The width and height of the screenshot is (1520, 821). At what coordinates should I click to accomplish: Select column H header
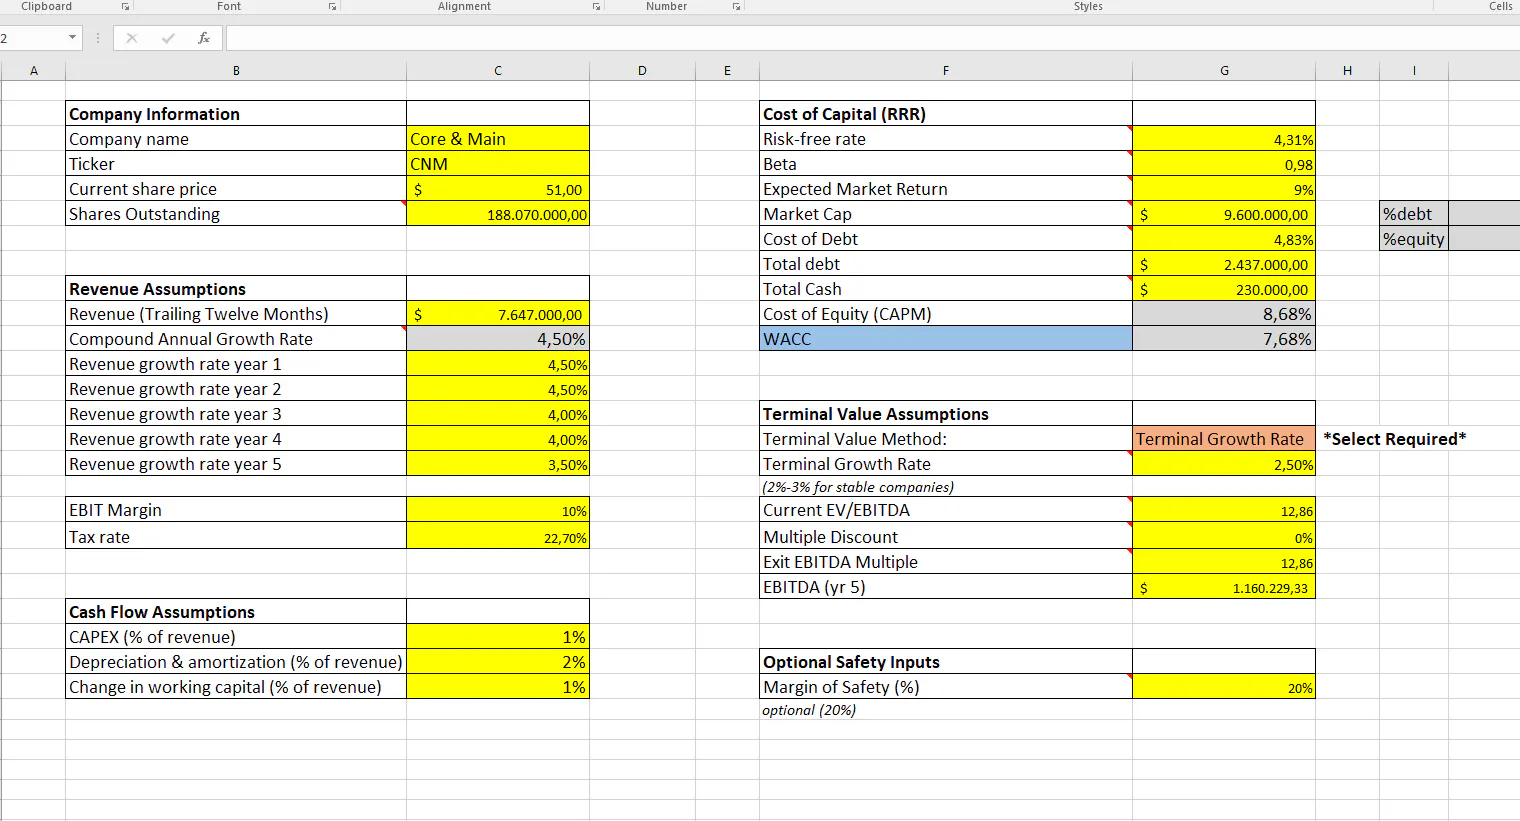[1347, 70]
